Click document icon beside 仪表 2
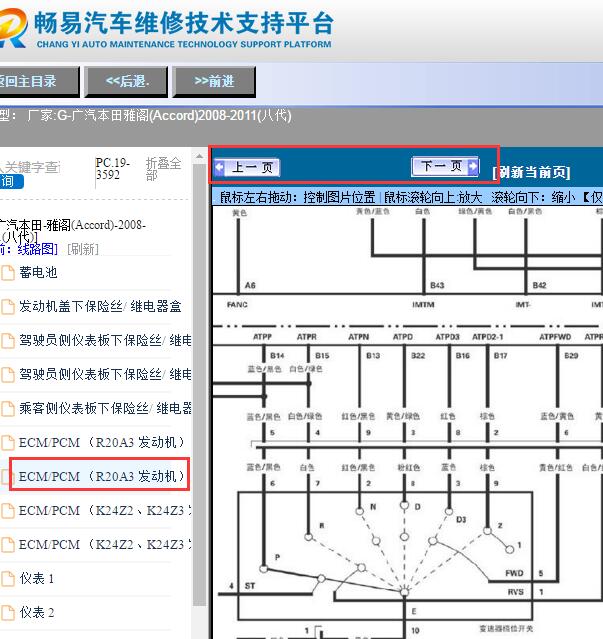The height and width of the screenshot is (639, 603). [8, 613]
